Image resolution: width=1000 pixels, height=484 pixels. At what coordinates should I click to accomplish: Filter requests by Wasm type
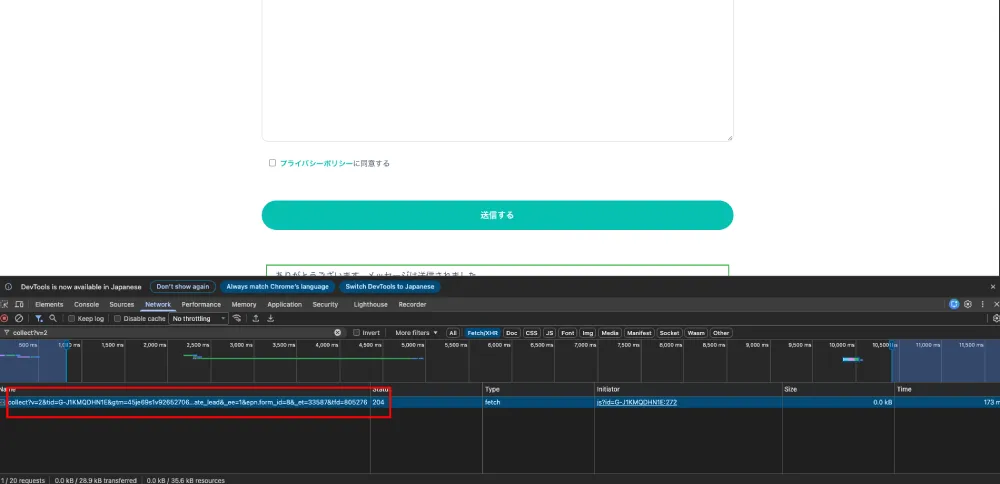696,333
